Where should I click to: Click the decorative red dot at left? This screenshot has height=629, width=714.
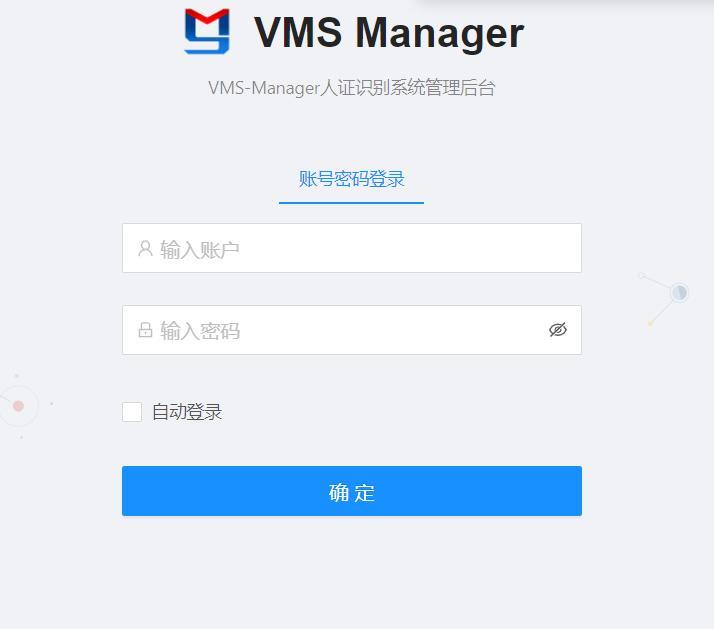[x=18, y=405]
